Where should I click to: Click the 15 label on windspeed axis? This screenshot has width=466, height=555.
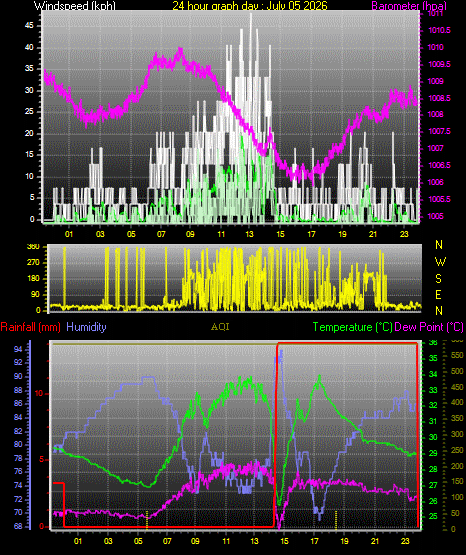point(29,155)
